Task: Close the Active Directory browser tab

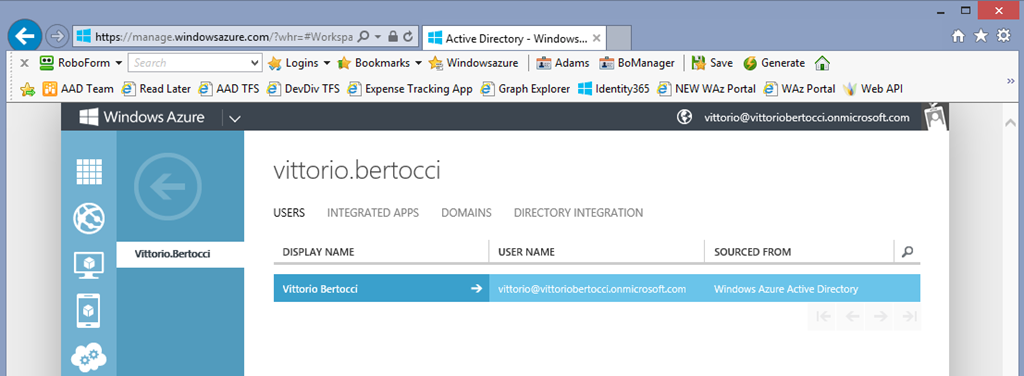Action: coord(596,38)
